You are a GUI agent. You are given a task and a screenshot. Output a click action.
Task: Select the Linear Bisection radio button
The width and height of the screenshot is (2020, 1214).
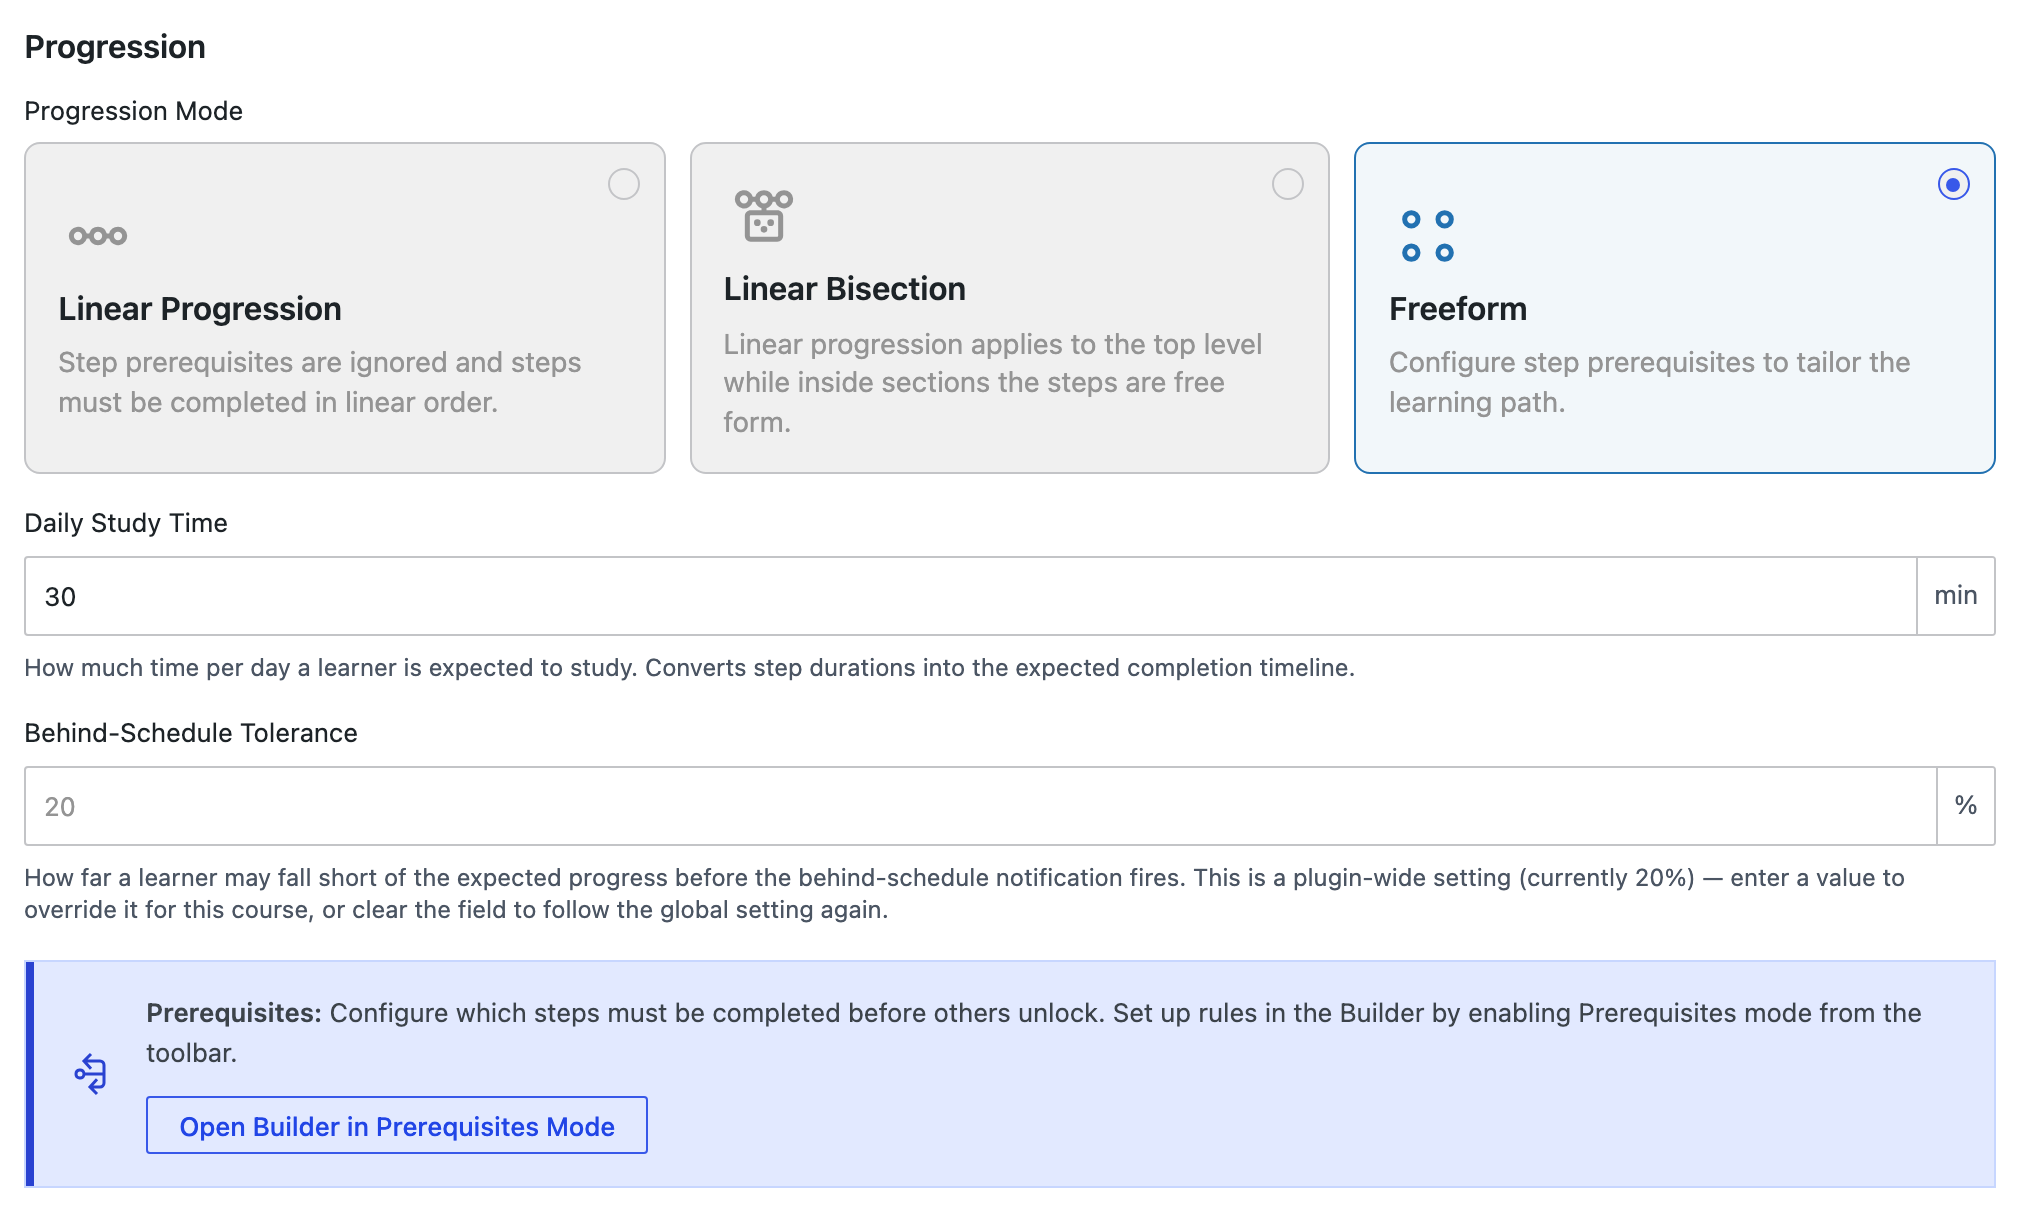coord(1288,184)
